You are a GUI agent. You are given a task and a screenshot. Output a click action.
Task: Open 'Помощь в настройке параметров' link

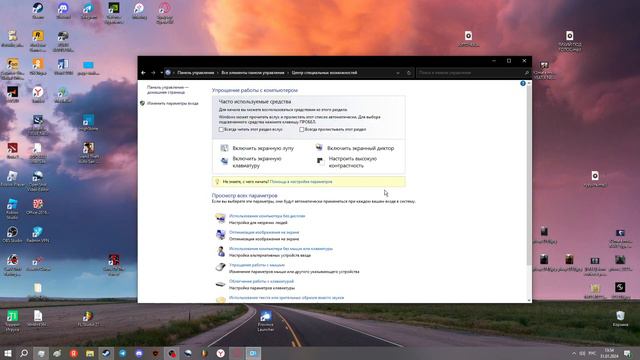point(301,182)
